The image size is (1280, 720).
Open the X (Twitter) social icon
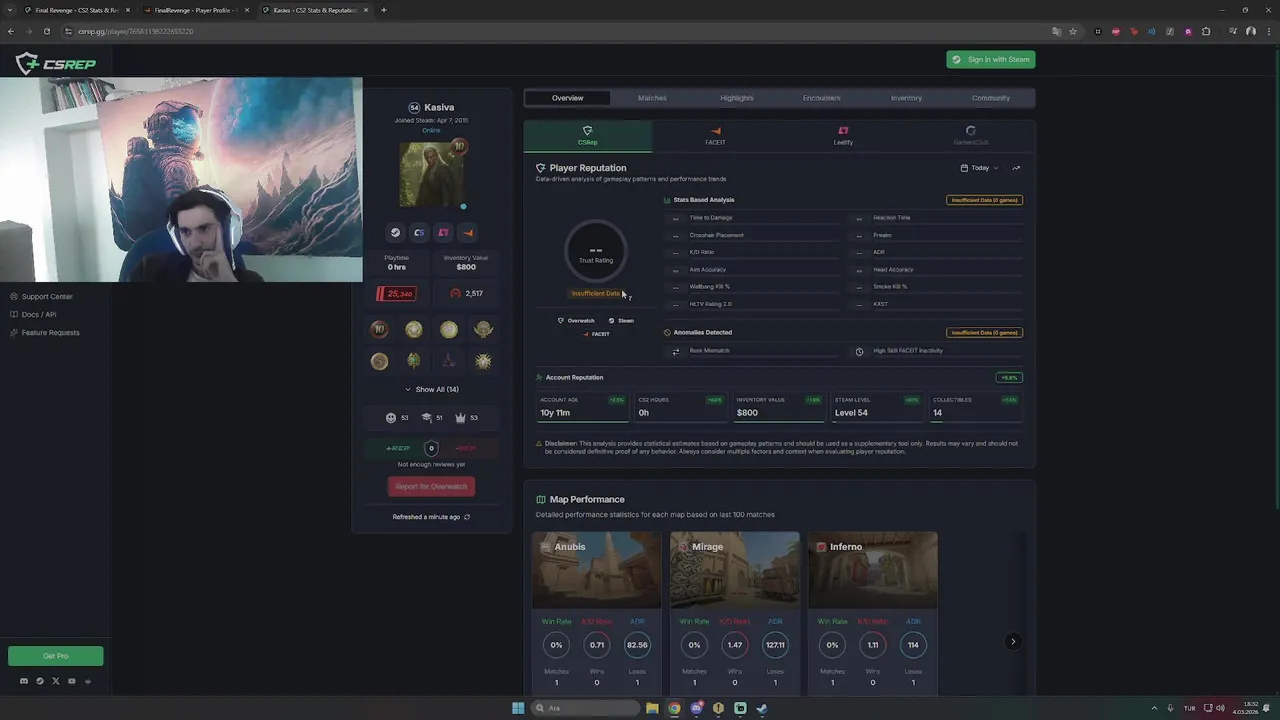click(56, 681)
